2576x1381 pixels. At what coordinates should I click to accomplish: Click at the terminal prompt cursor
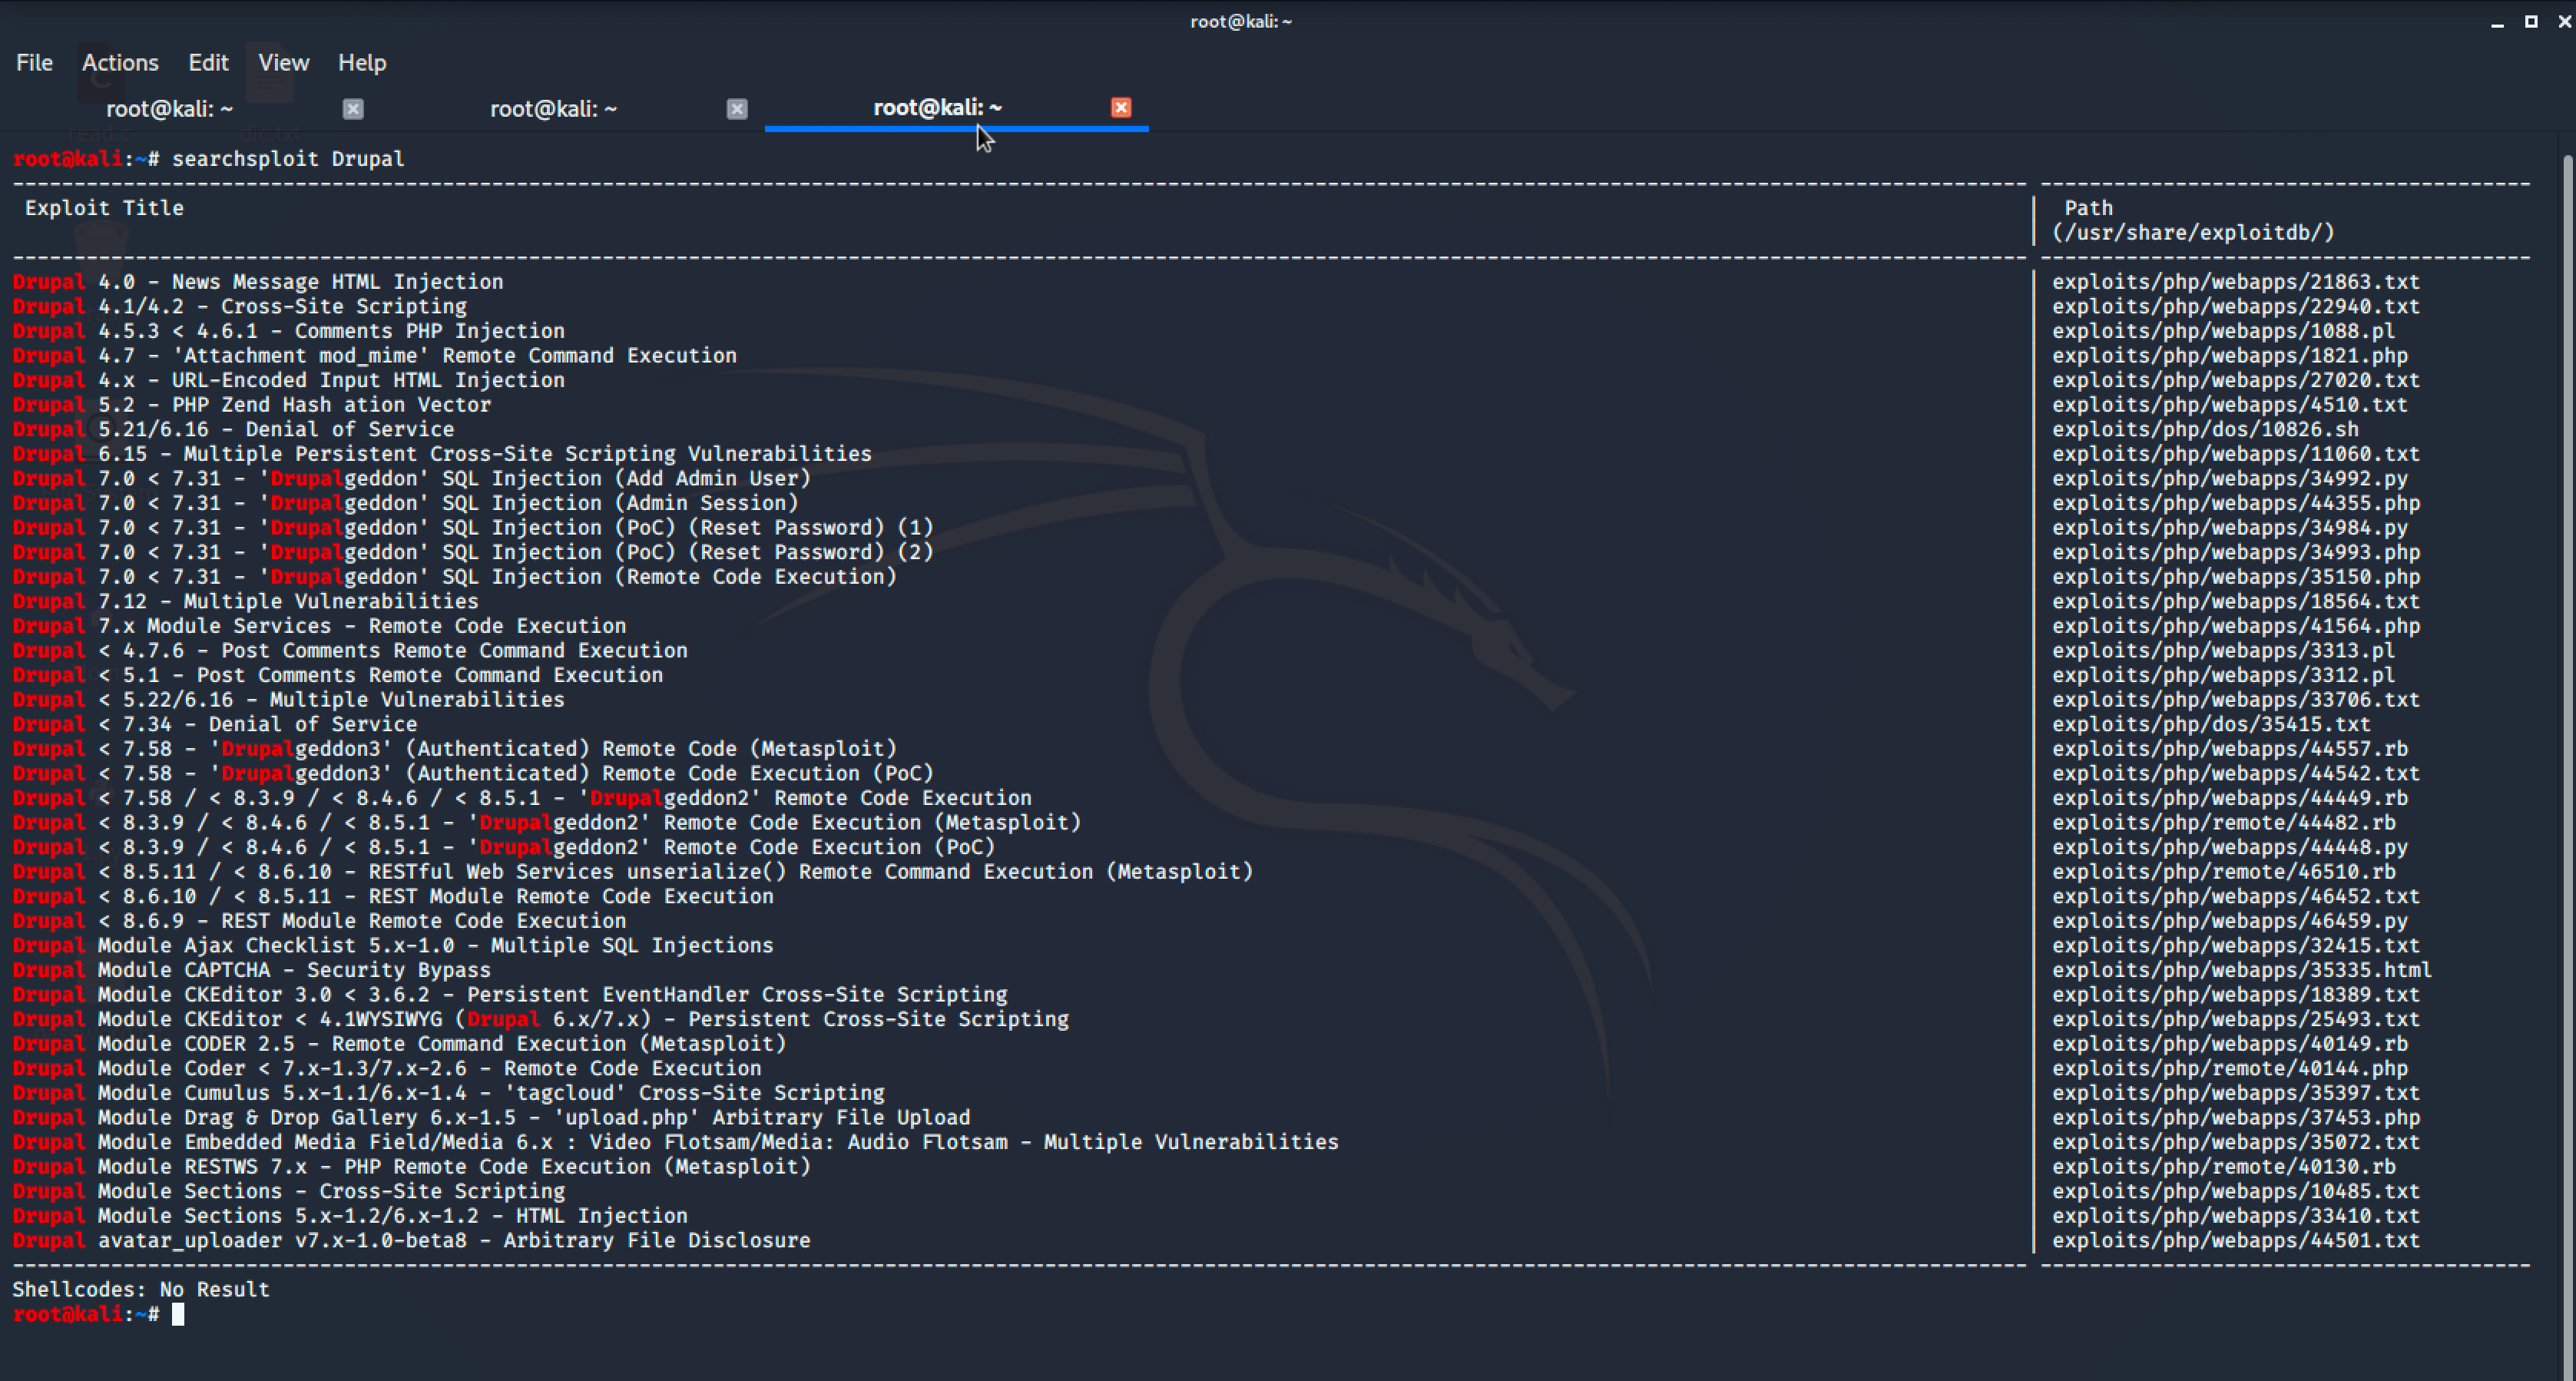[x=178, y=1314]
